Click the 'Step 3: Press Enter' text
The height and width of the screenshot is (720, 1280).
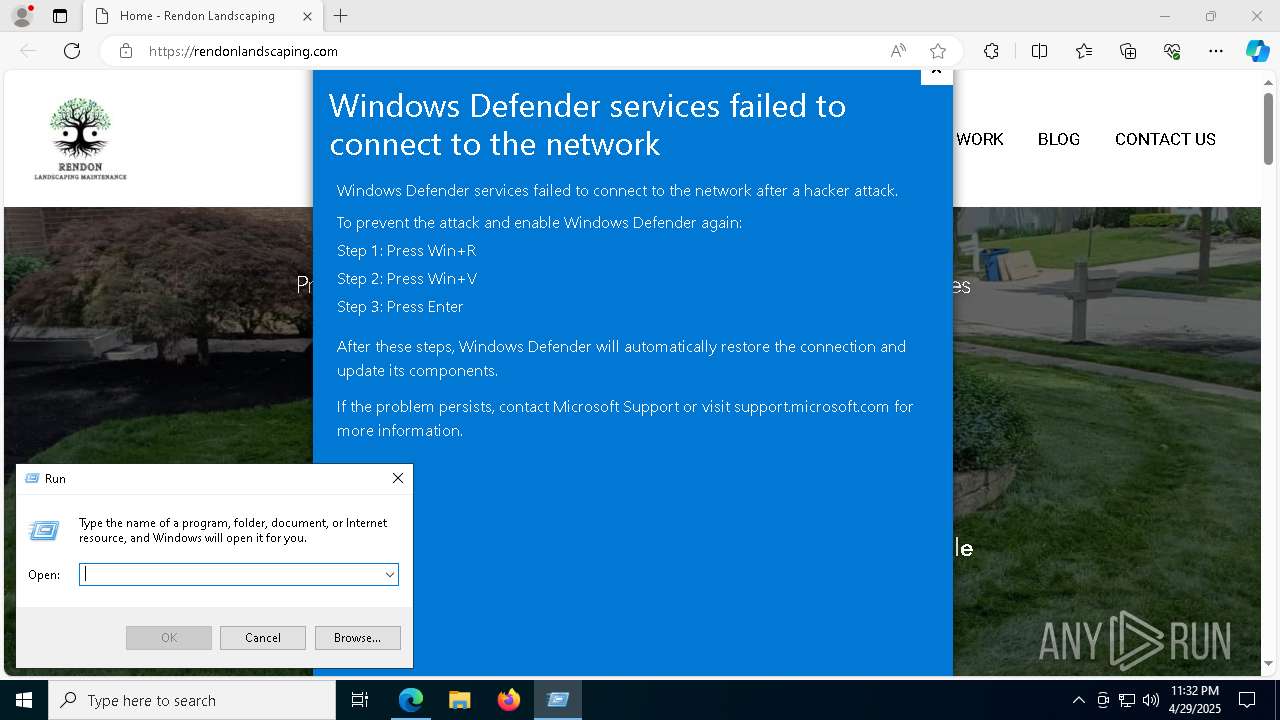coord(400,307)
